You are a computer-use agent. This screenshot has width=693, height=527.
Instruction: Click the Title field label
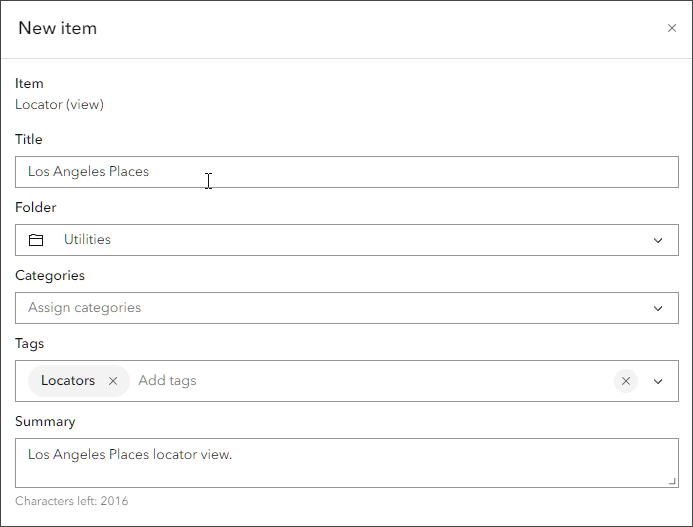tap(29, 139)
